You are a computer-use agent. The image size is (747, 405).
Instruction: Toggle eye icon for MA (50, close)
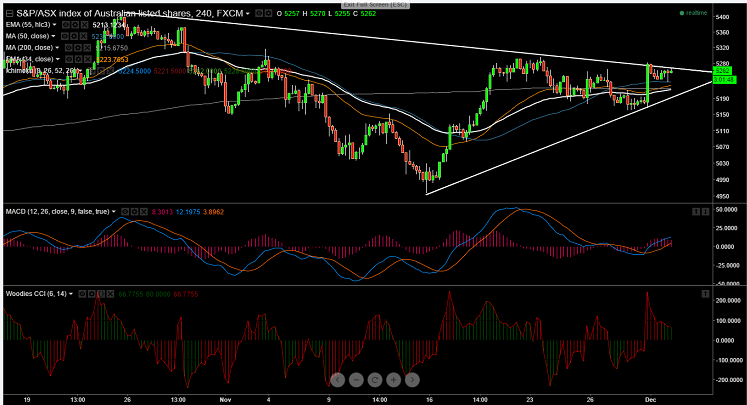64,36
